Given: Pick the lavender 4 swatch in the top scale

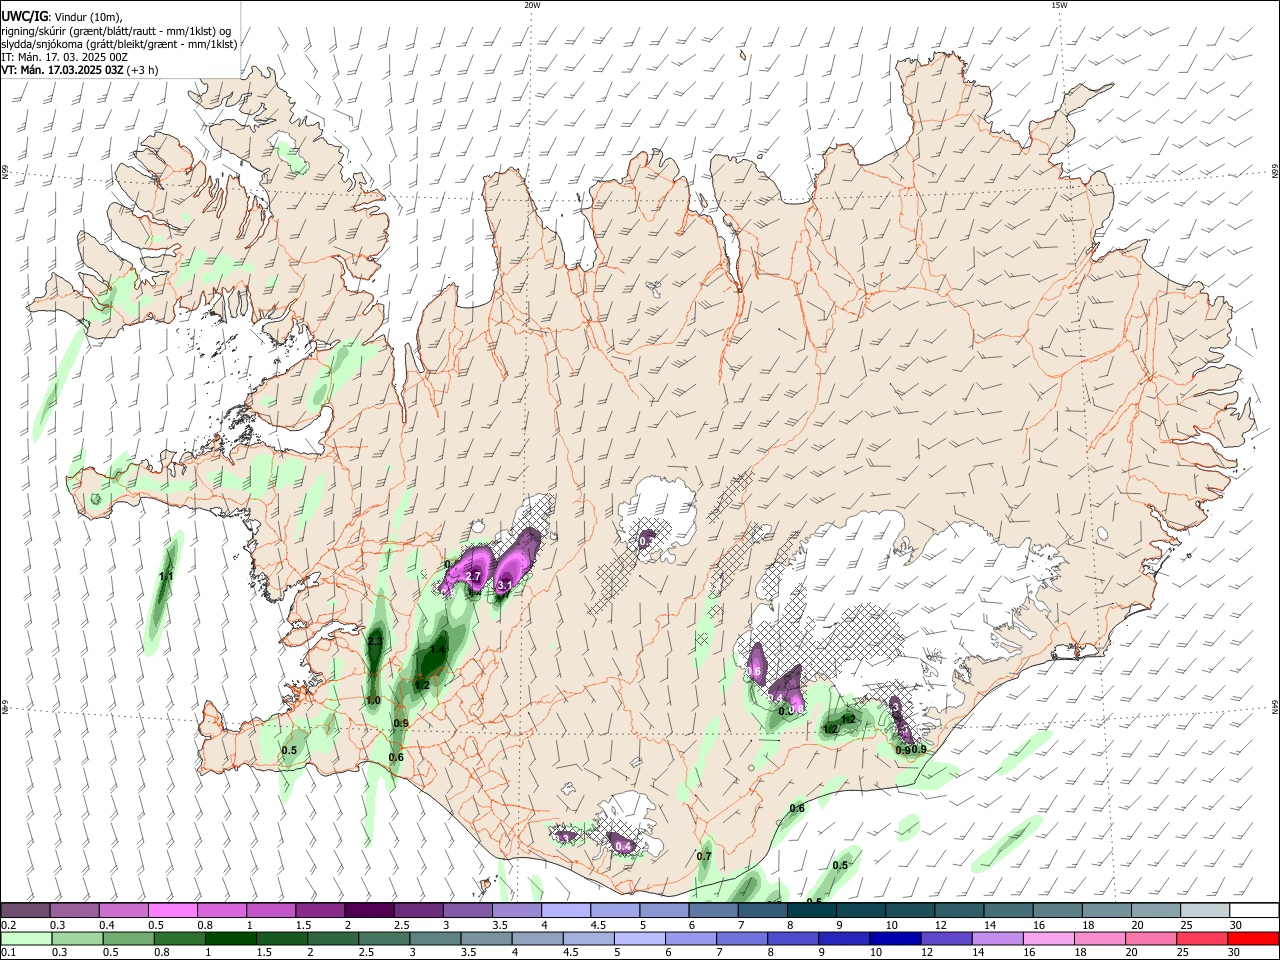Looking at the screenshot, I should pos(566,911).
